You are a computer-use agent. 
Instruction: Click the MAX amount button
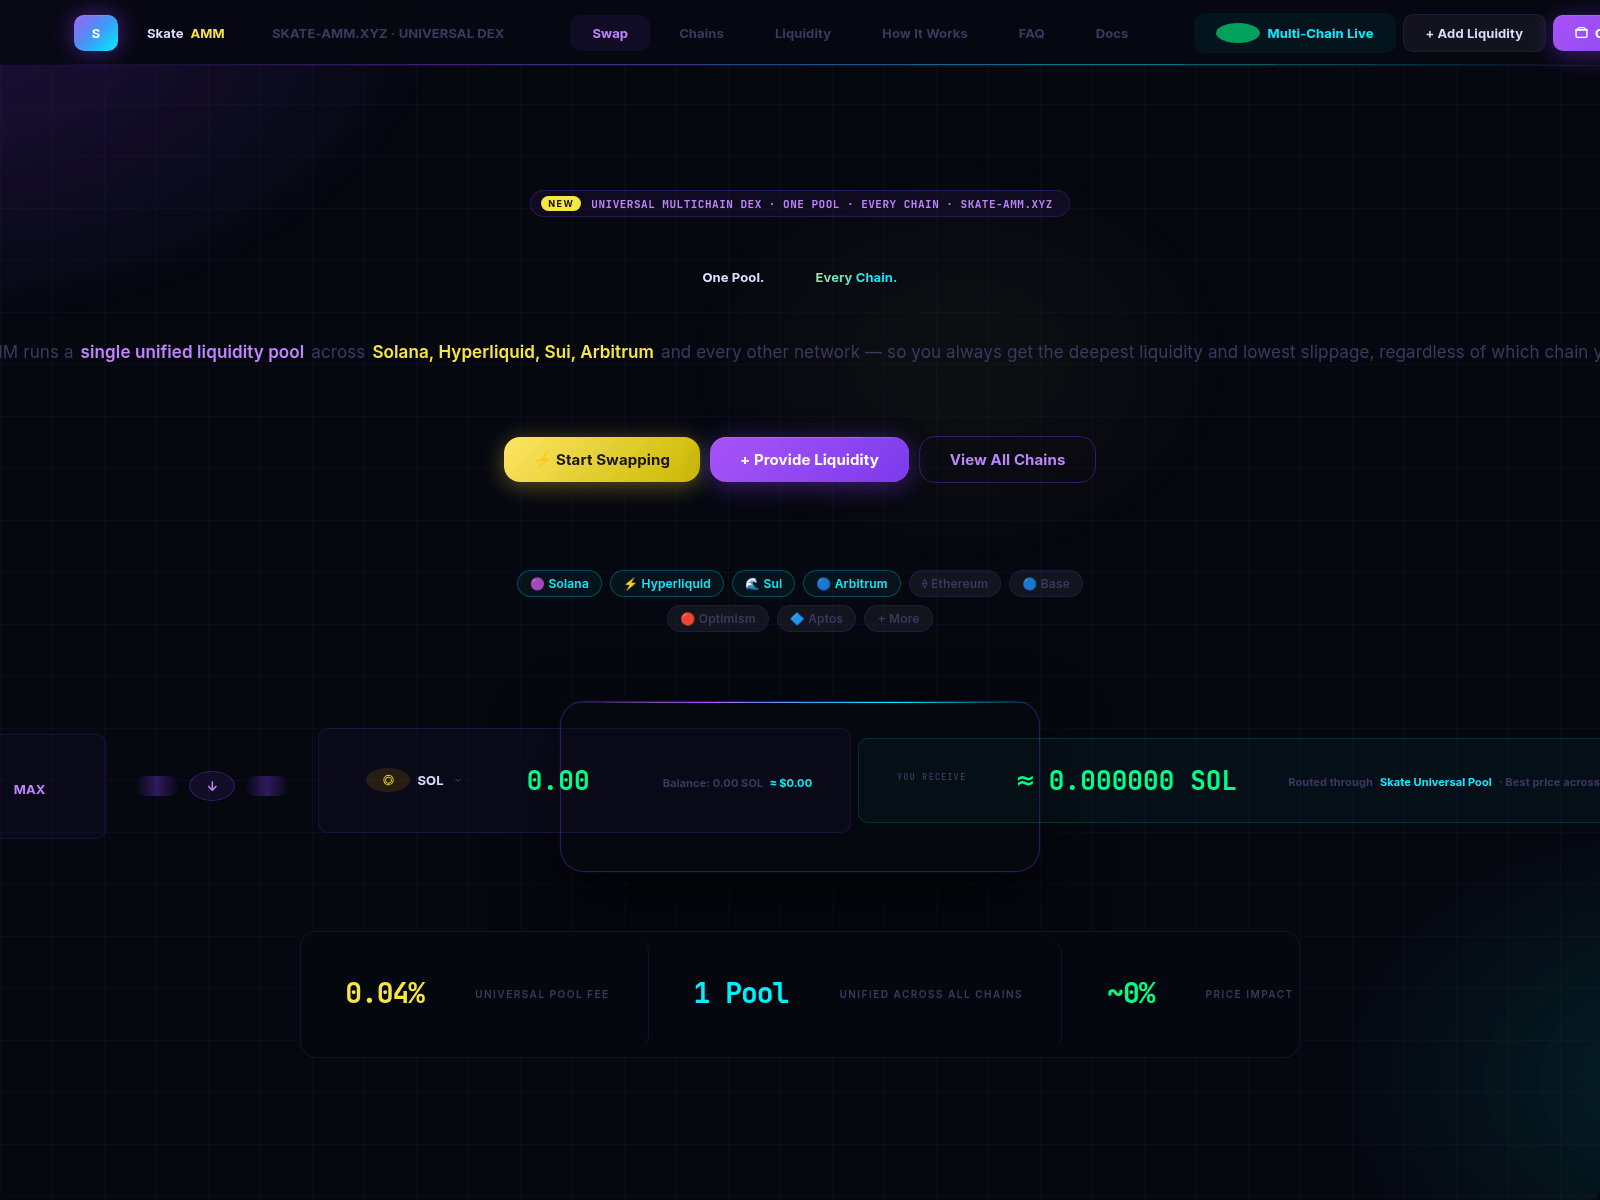pos(29,789)
